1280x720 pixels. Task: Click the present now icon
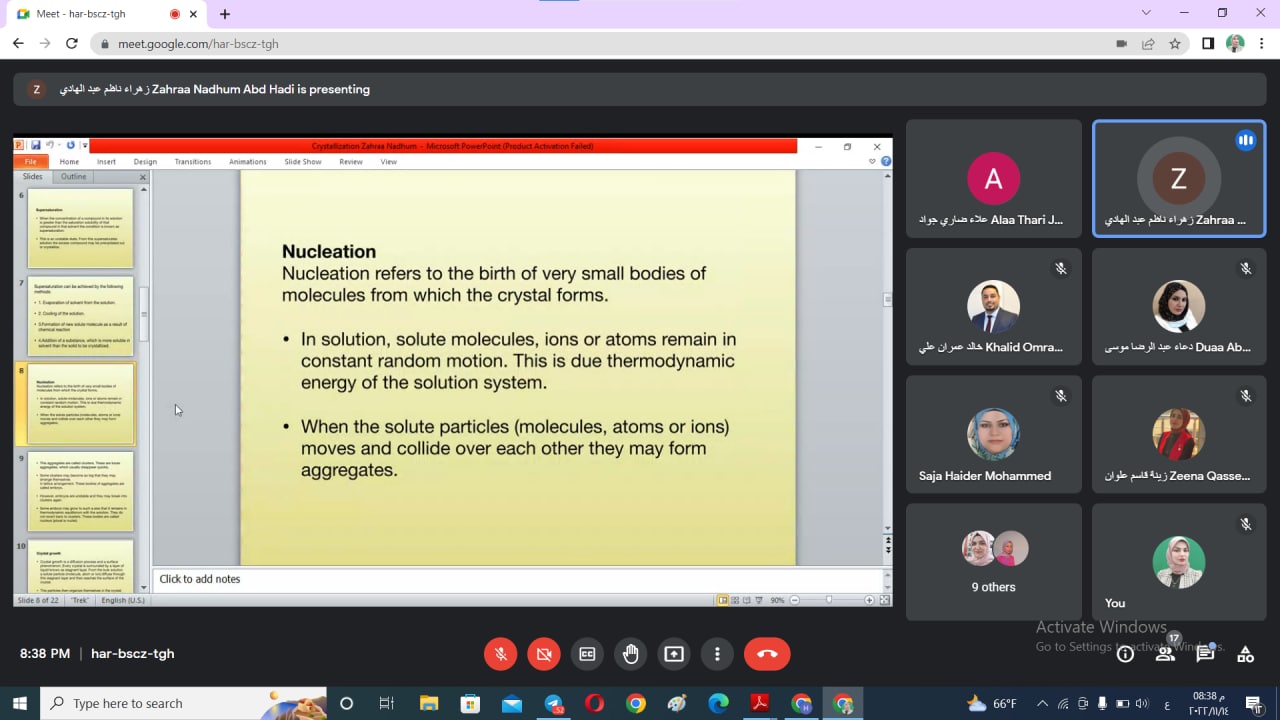(x=674, y=654)
